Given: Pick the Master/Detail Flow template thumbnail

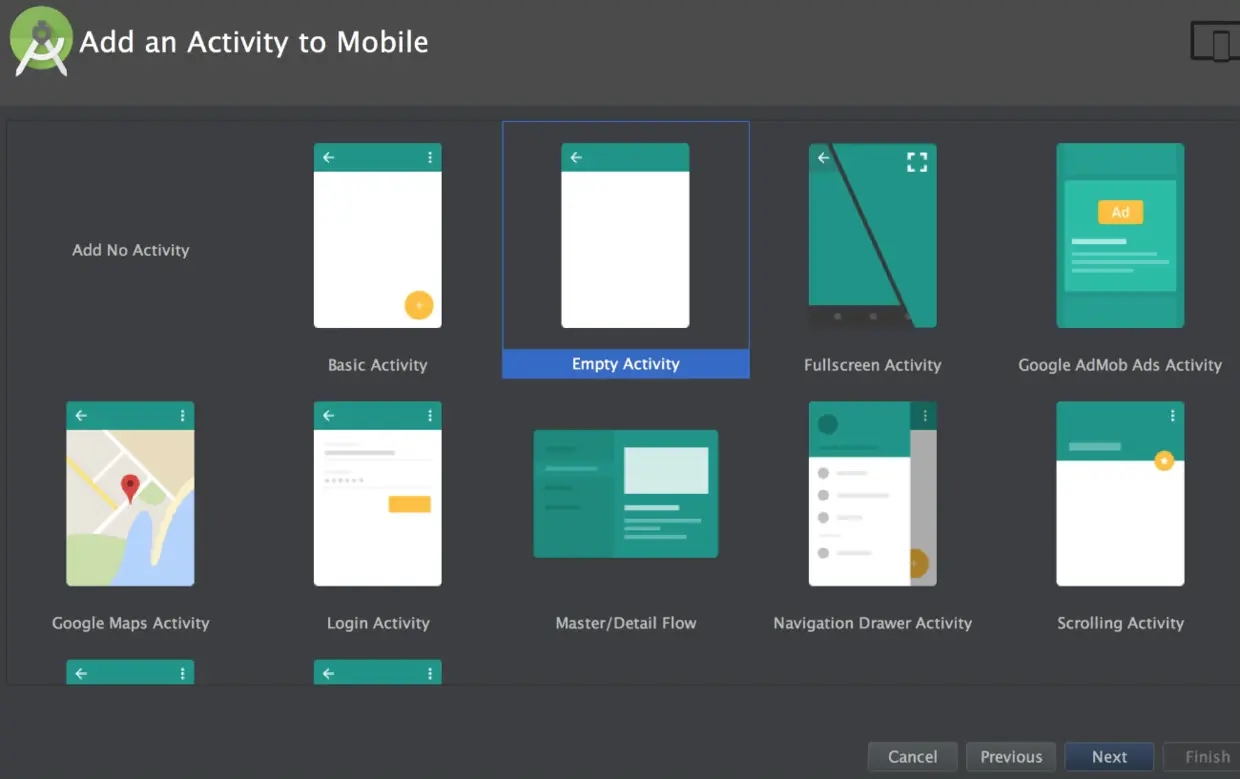Looking at the screenshot, I should (626, 494).
